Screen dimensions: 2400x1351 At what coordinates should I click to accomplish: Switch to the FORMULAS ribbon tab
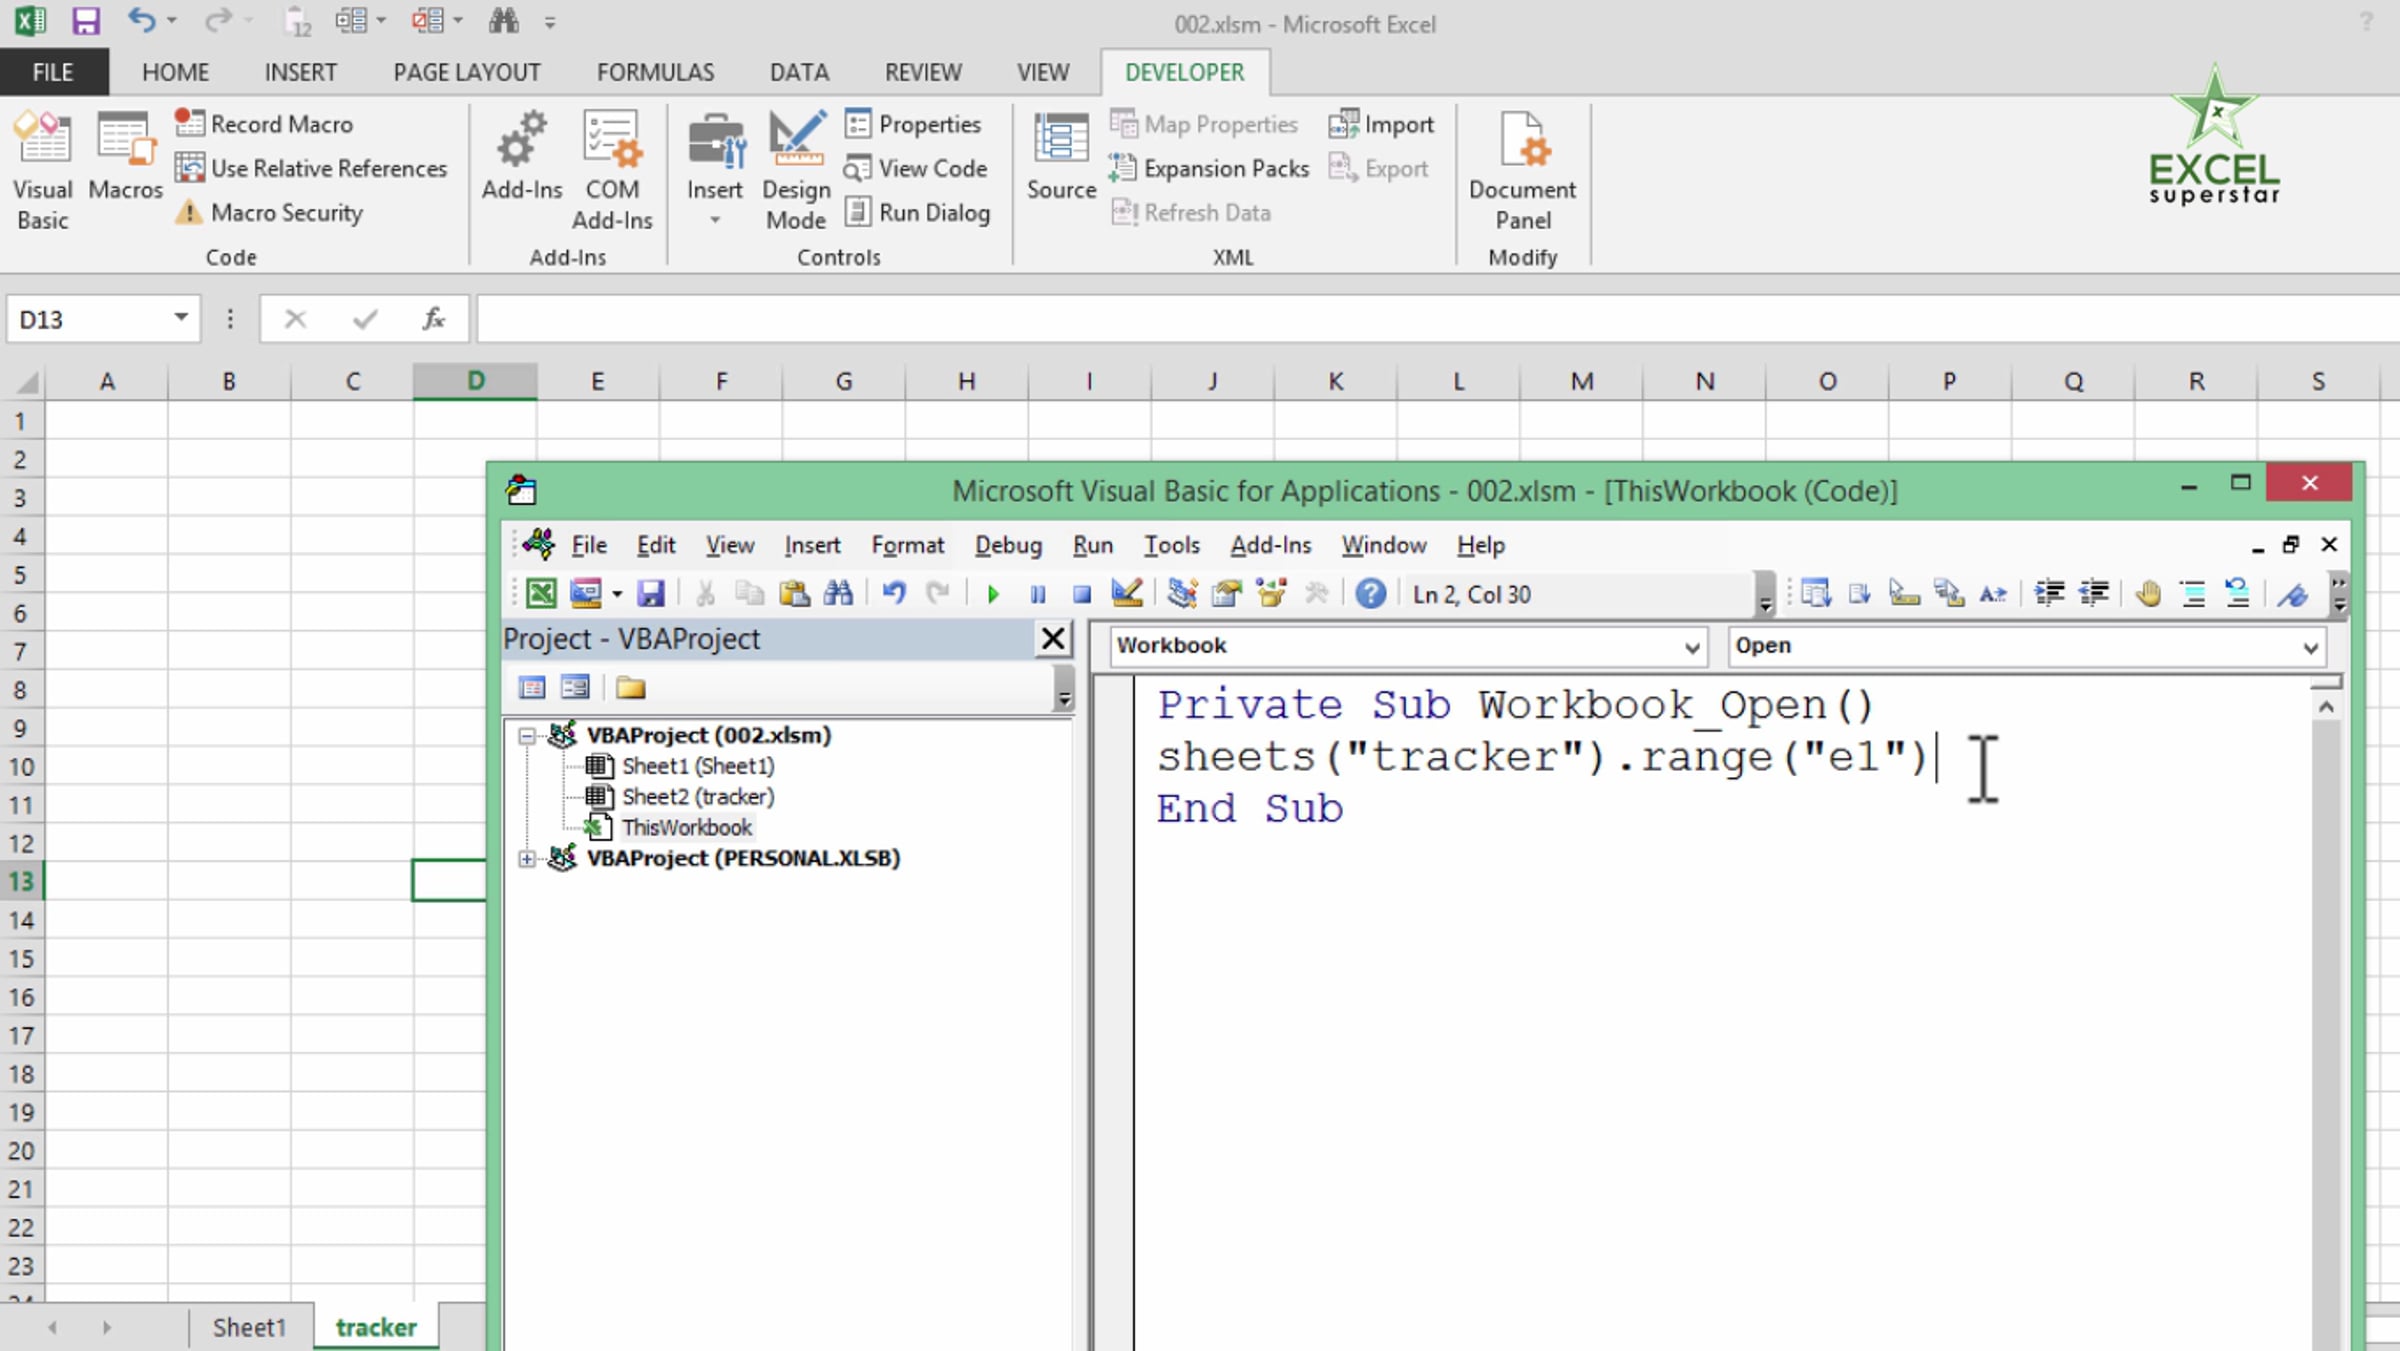click(x=655, y=72)
